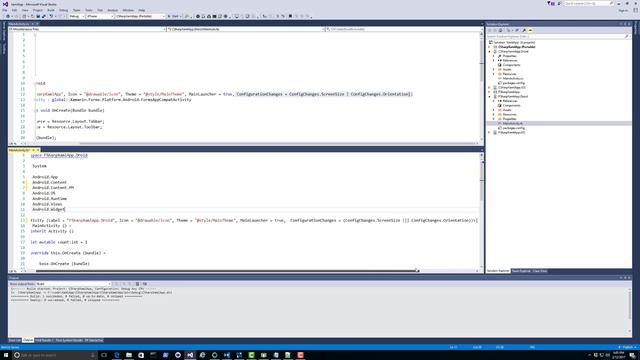Select packages.config under CSharpXamlApp.Droid
This screenshot has height=360, width=640.
[513, 83]
